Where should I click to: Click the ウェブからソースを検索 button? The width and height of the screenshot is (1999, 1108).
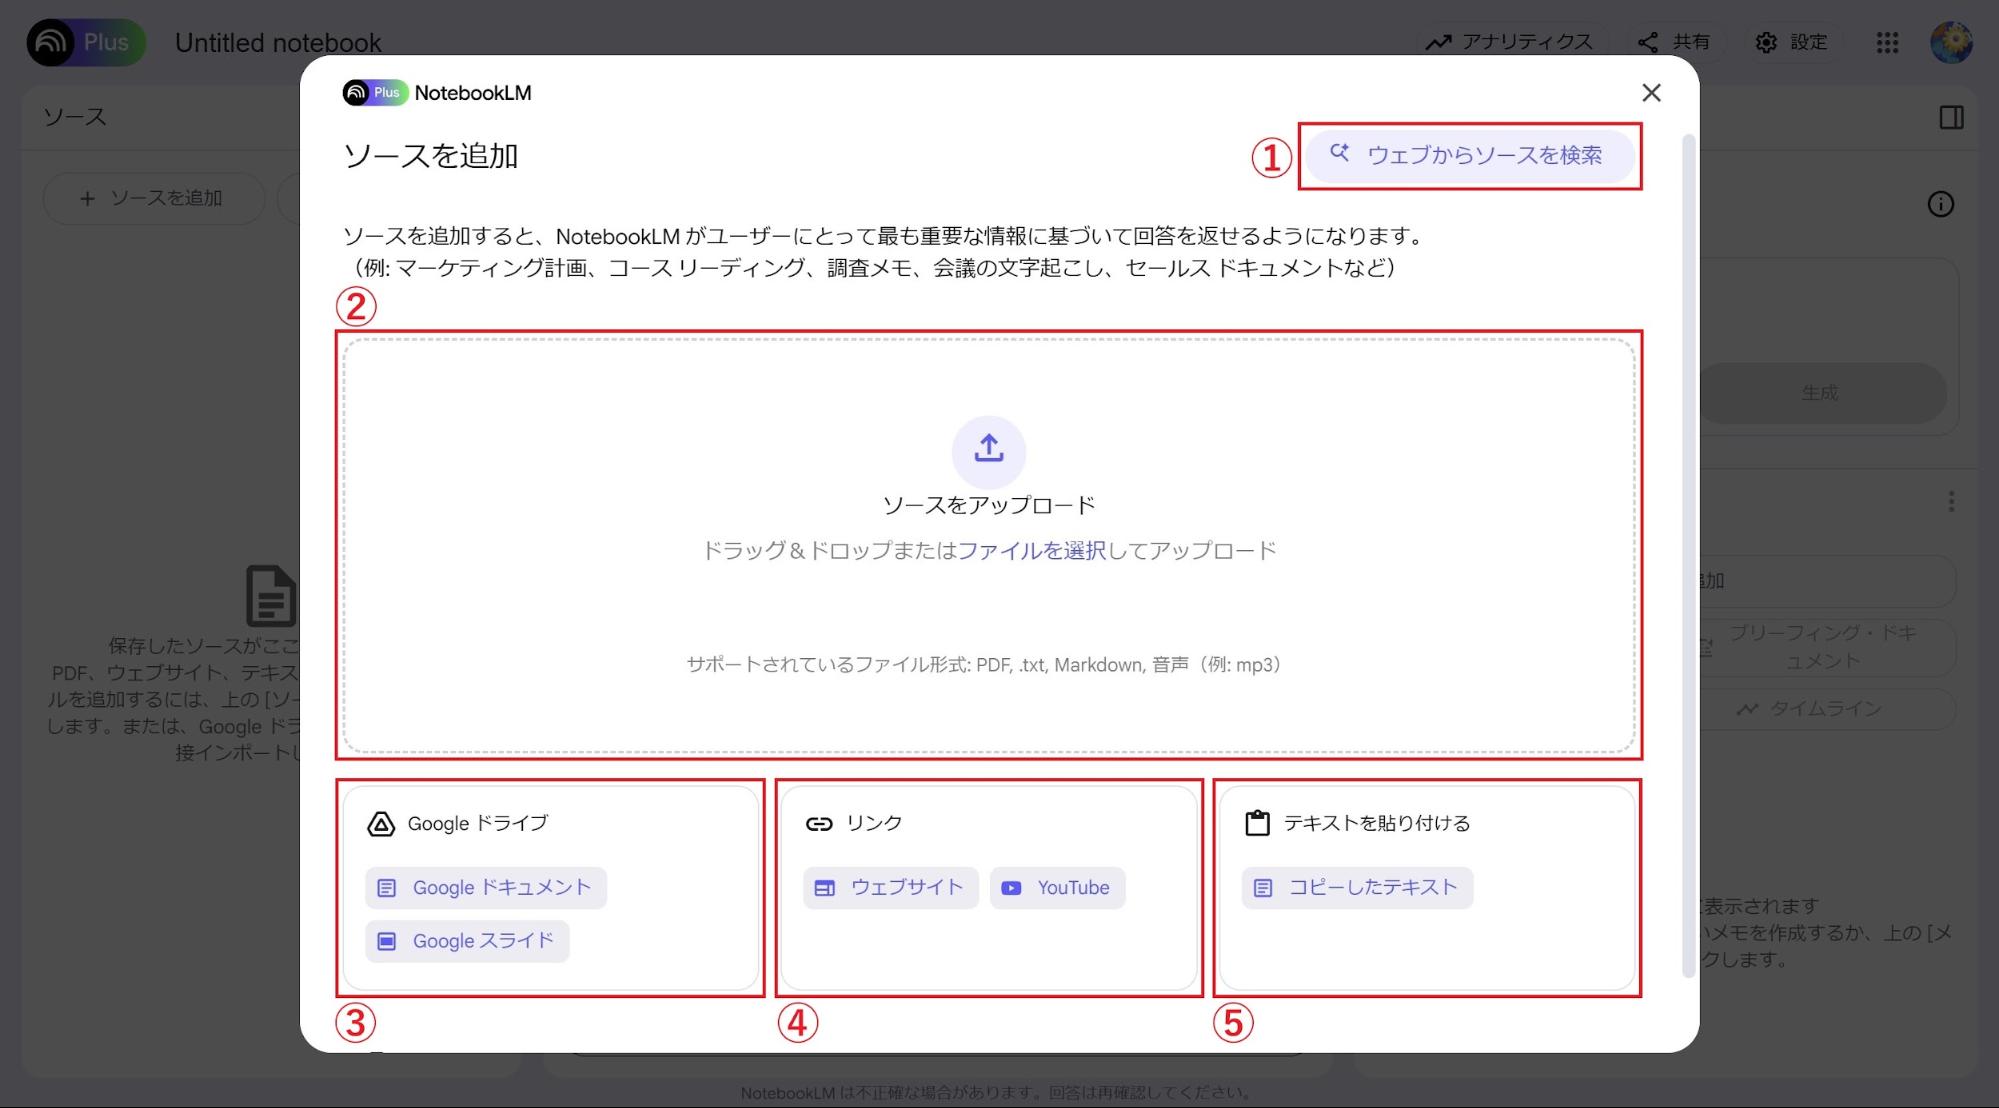pyautogui.click(x=1470, y=155)
